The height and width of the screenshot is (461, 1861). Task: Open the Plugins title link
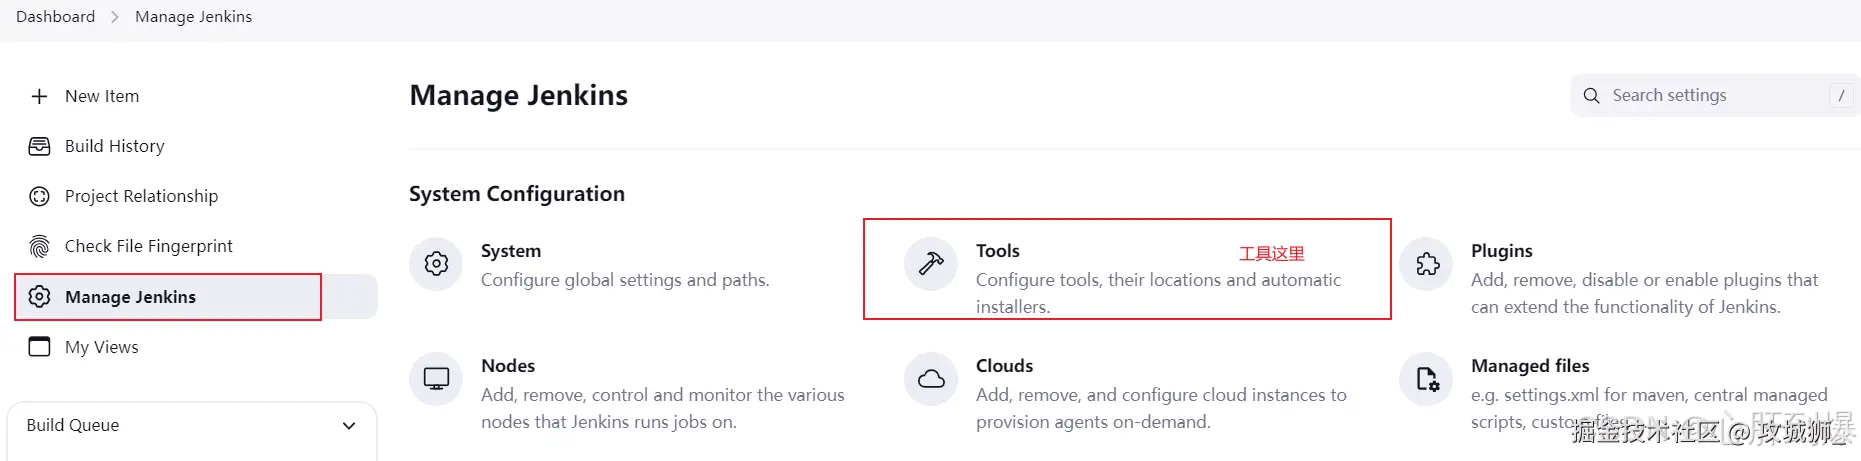(x=1501, y=251)
